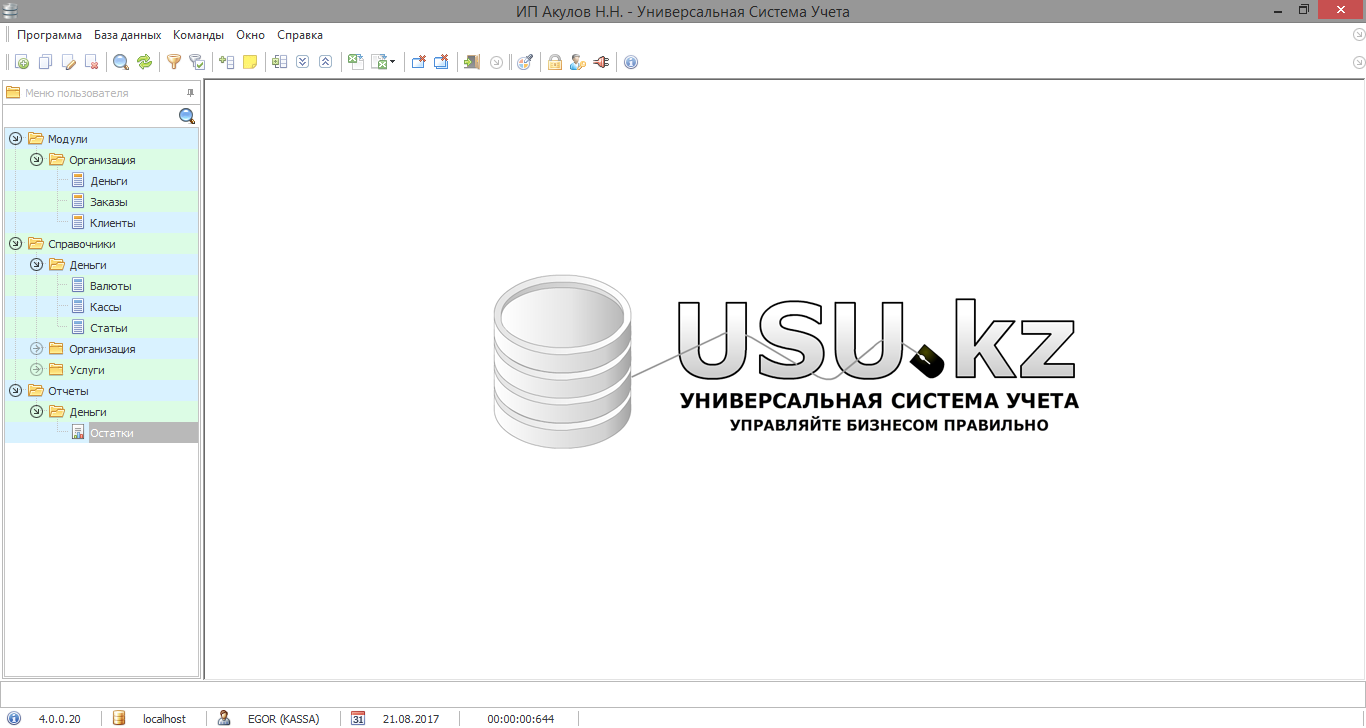Viewport: 1366px width, 728px height.
Task: Click EGOR (KASSA) in status bar
Action: [284, 719]
